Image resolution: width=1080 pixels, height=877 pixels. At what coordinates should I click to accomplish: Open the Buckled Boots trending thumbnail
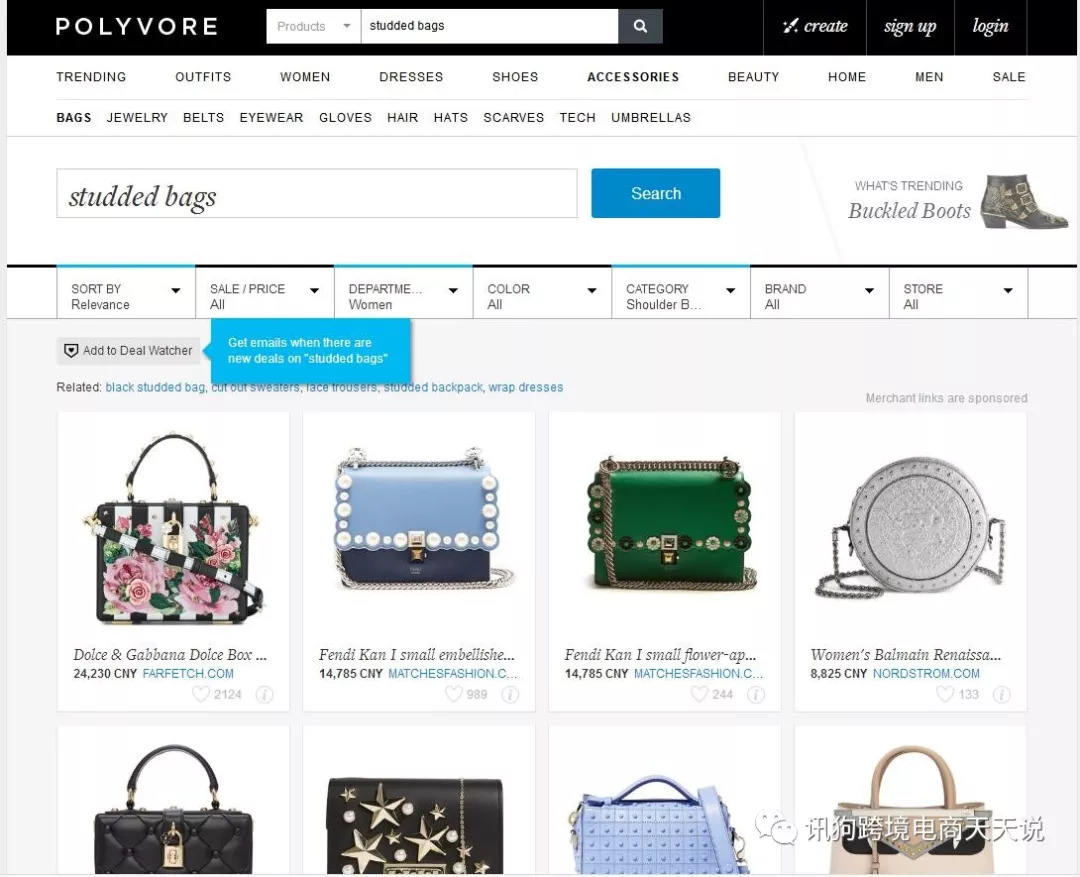(1024, 201)
